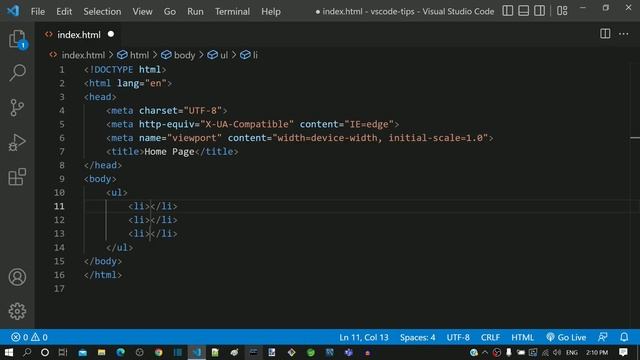The width and height of the screenshot is (640, 360).
Task: Select the index.html editor tab
Action: pos(78,35)
